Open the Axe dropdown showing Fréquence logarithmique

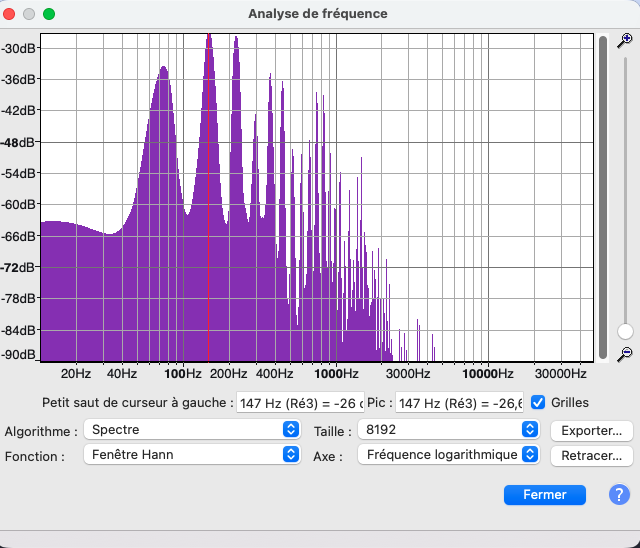pos(449,455)
